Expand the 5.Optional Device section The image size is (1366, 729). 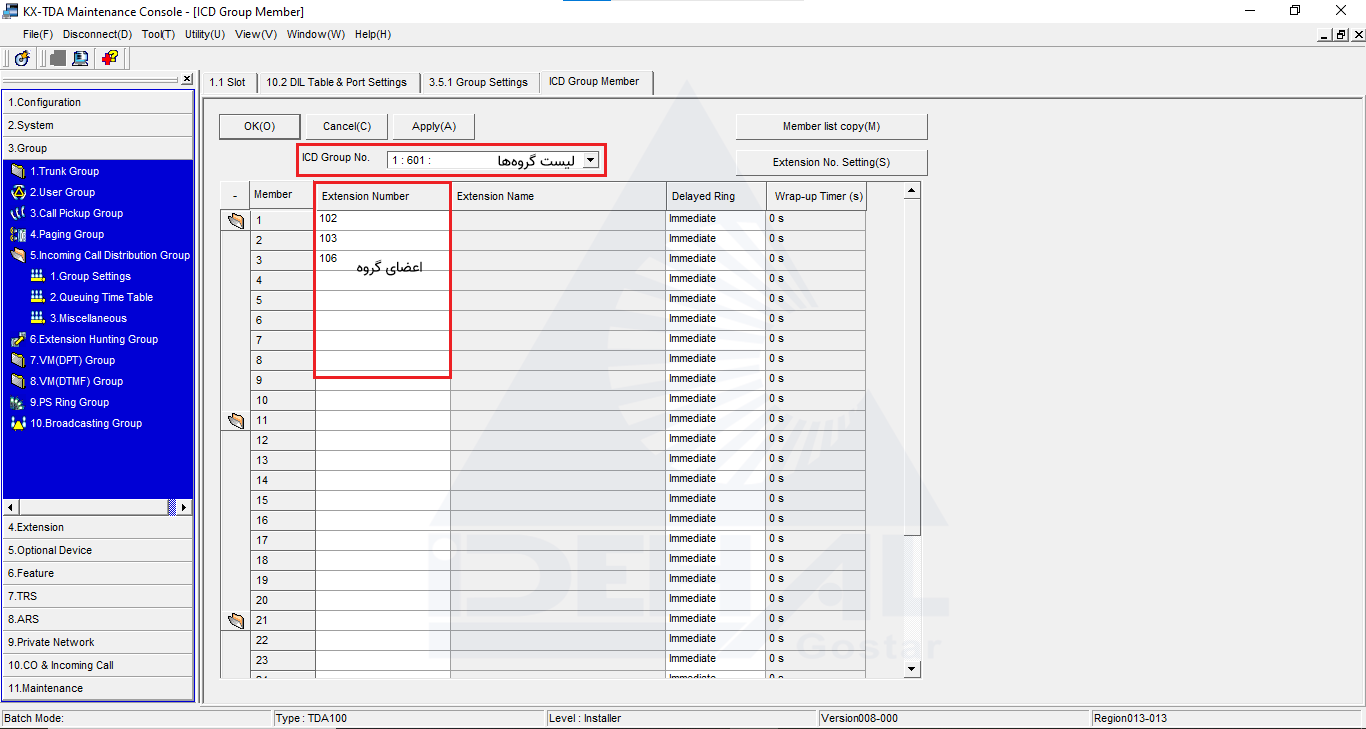coord(98,550)
